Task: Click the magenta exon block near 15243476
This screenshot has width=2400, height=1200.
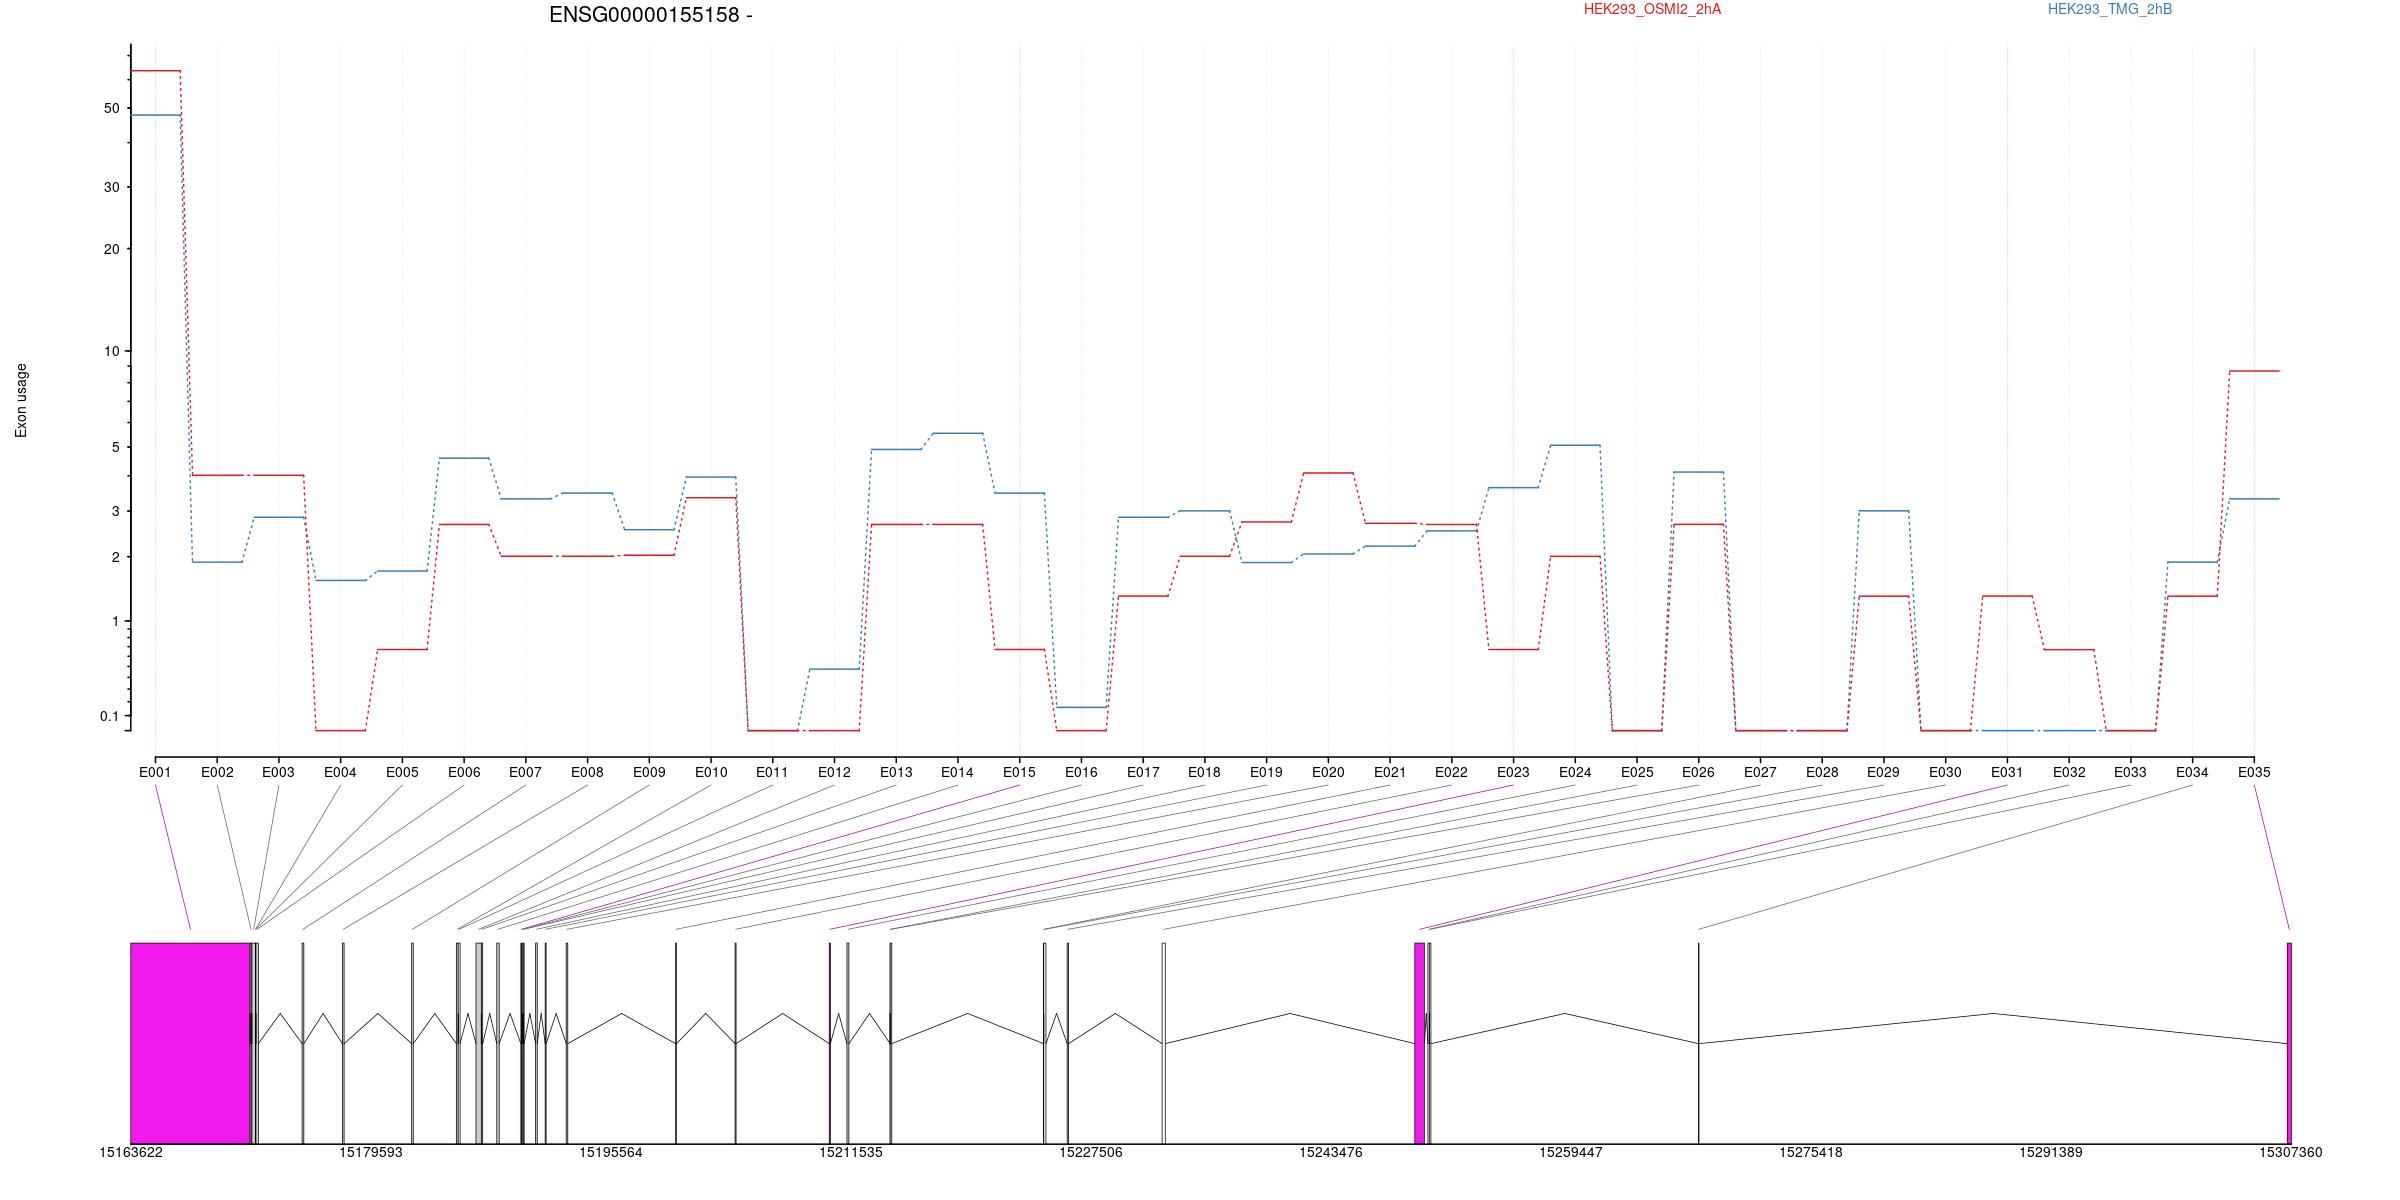Action: coord(1419,1043)
